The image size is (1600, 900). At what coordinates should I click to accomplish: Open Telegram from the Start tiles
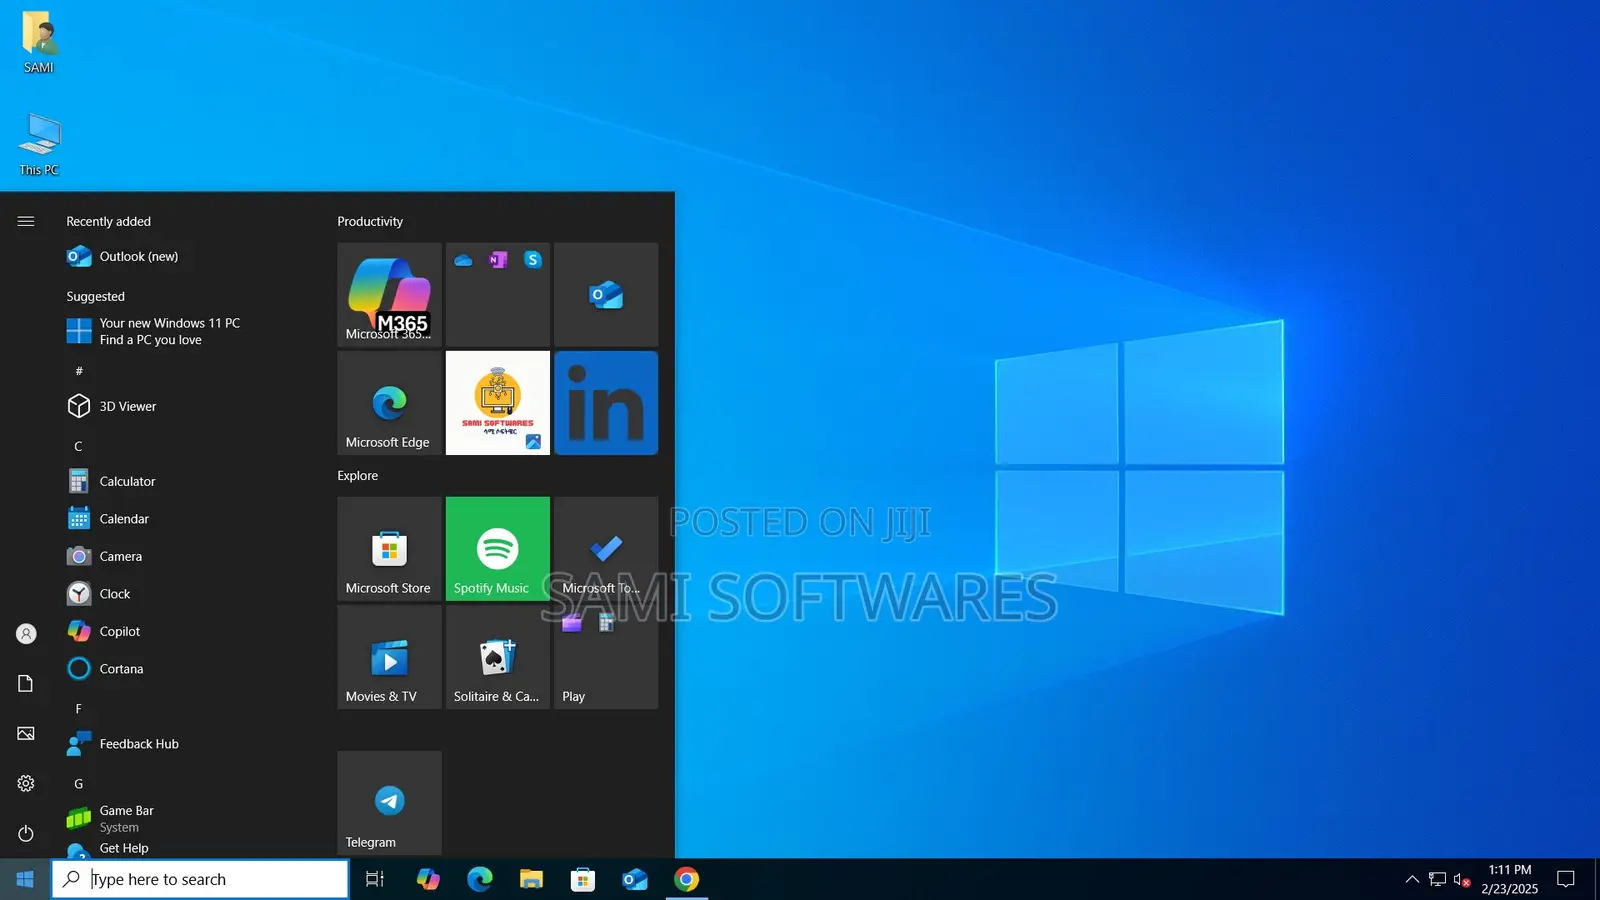389,802
